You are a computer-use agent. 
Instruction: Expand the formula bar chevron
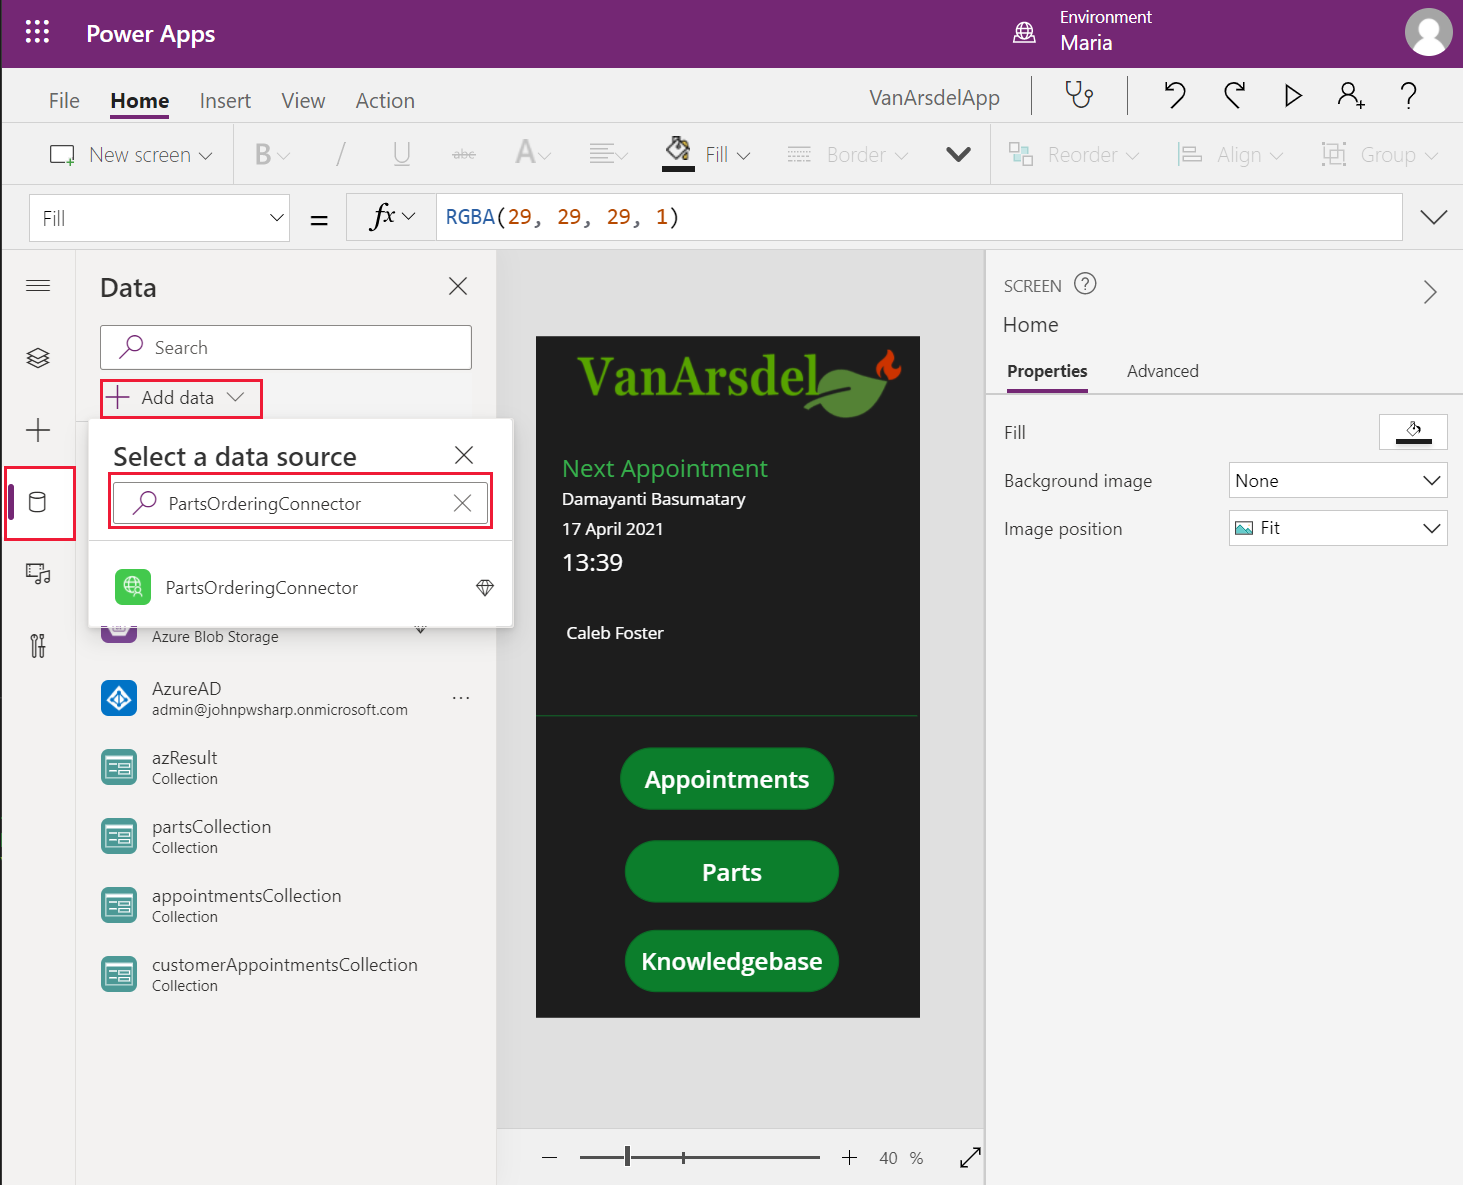tap(1434, 217)
